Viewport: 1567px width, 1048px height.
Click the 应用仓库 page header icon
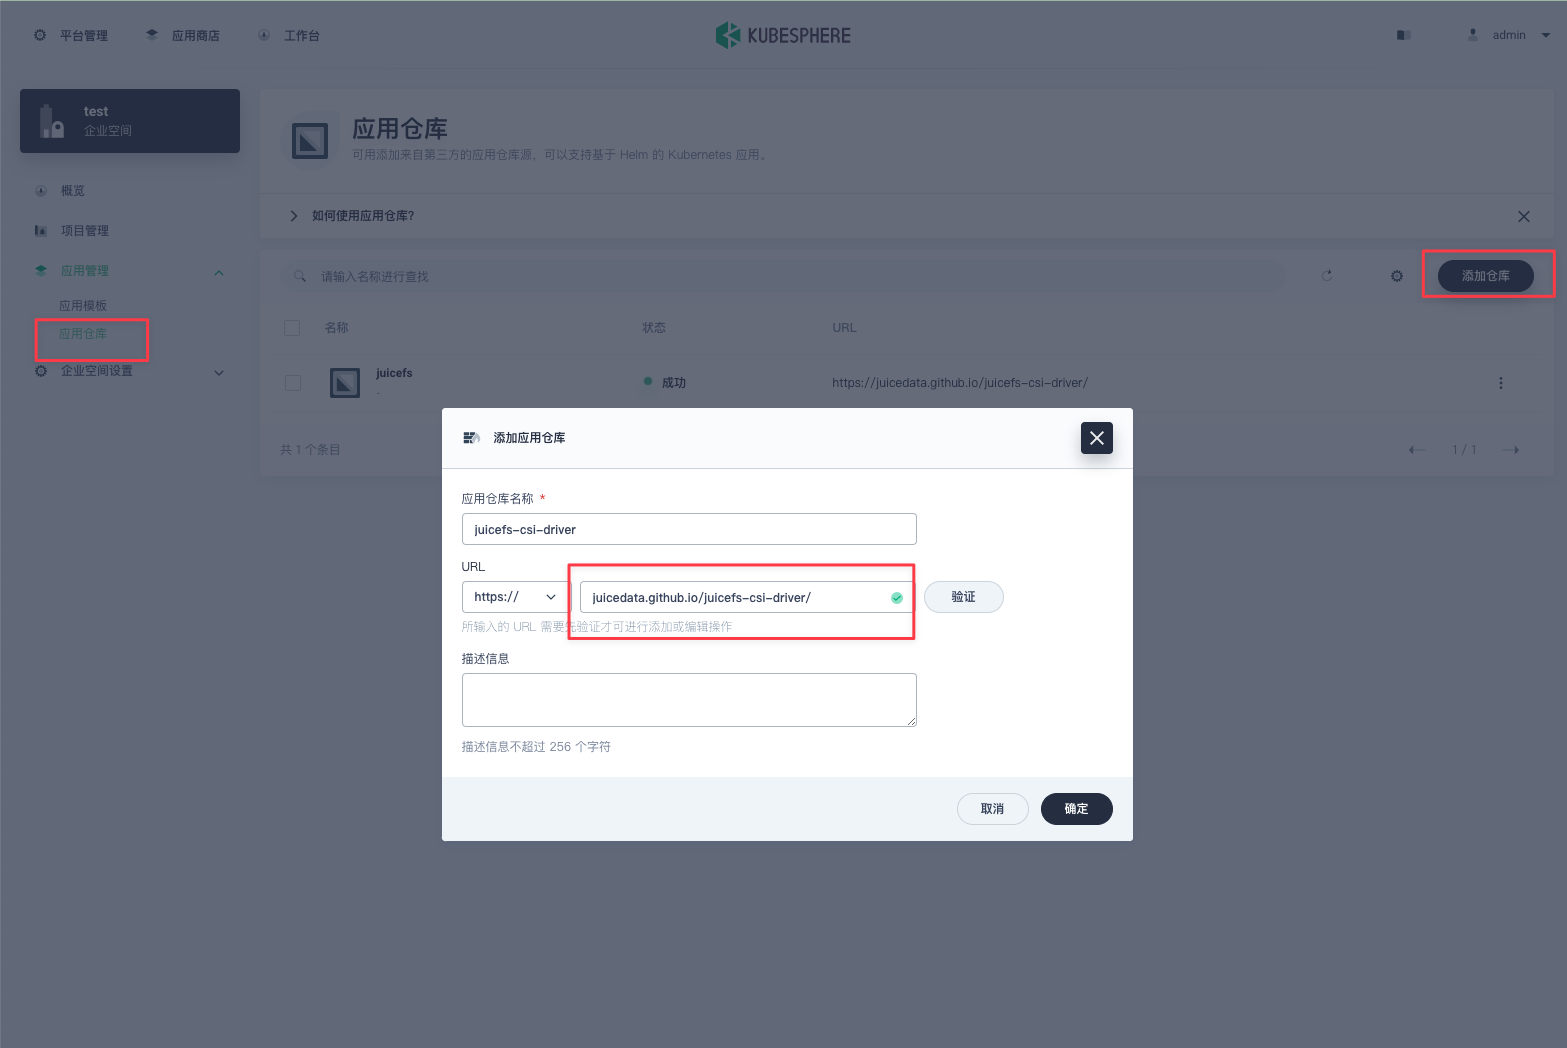(311, 140)
